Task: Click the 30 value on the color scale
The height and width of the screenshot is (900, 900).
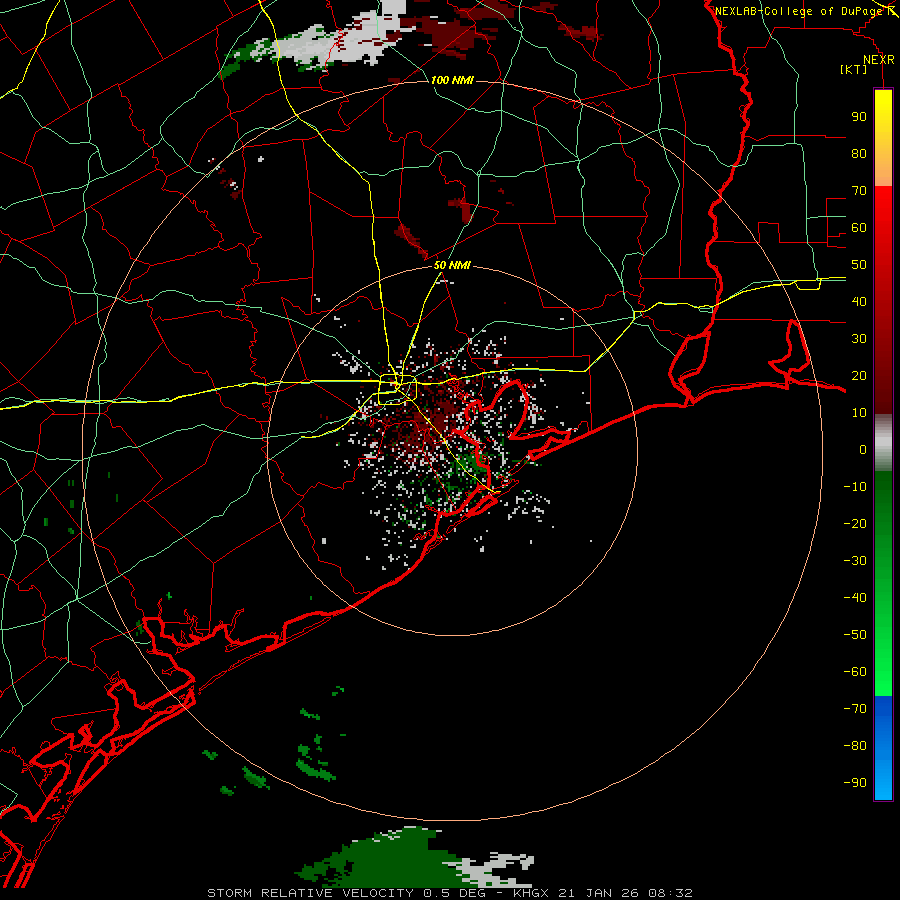Action: coord(859,339)
